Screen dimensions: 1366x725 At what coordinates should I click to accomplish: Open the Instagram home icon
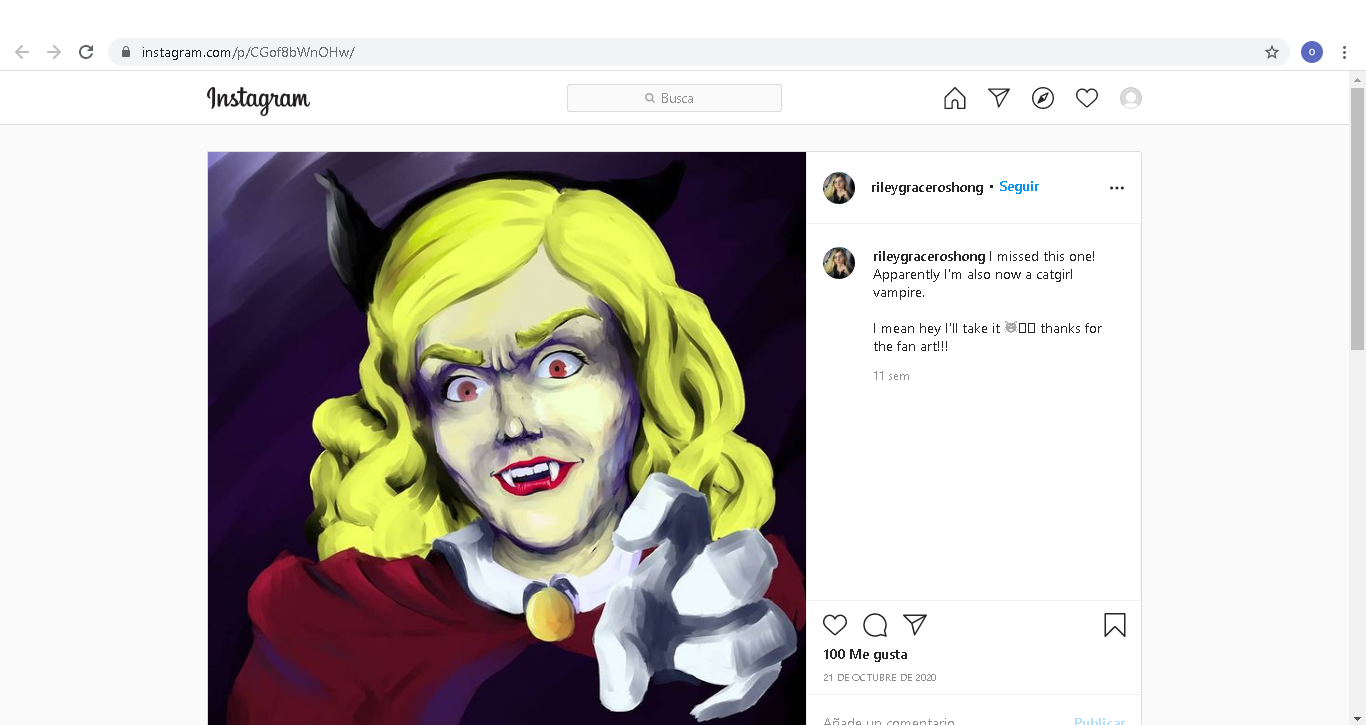tap(955, 98)
